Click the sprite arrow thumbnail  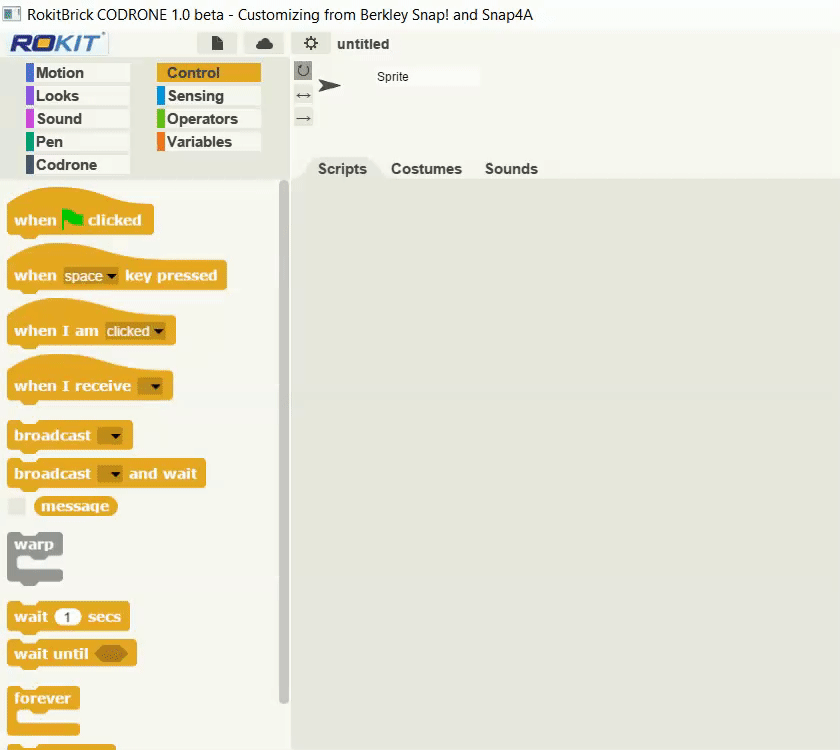pyautogui.click(x=329, y=85)
